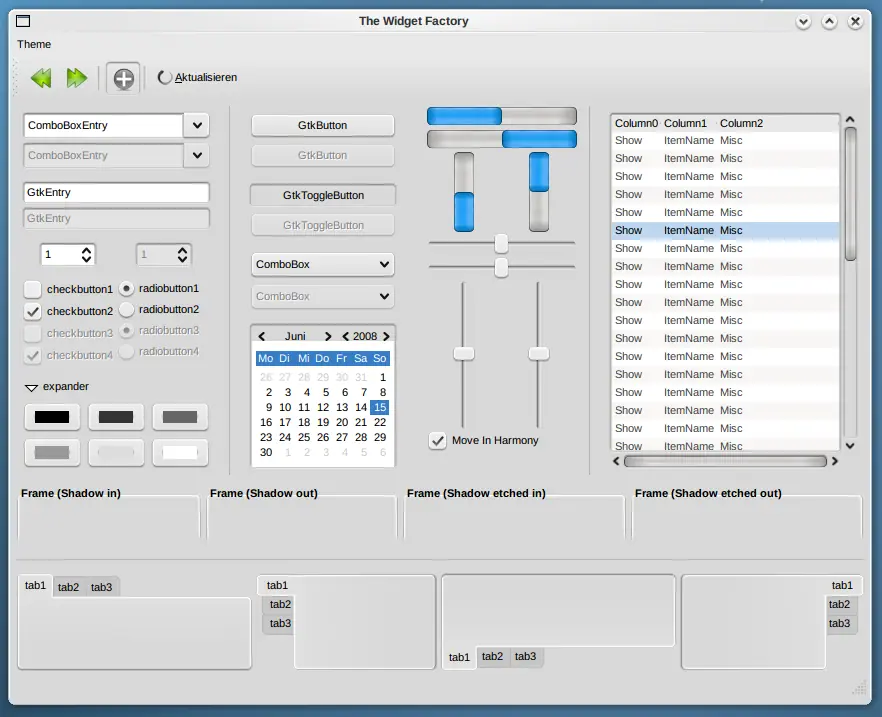Select tab3 in left-tabs notebook

coord(280,623)
